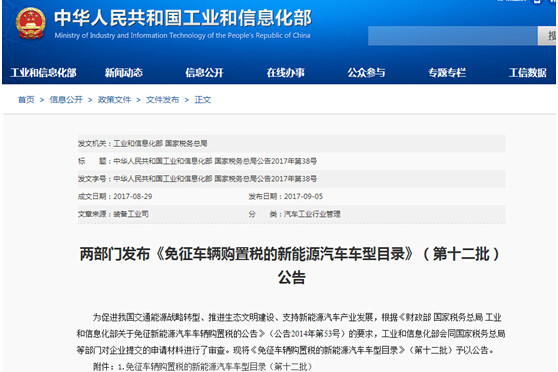
Task: Select the 标题 row announcement text
Action: [x=215, y=161]
